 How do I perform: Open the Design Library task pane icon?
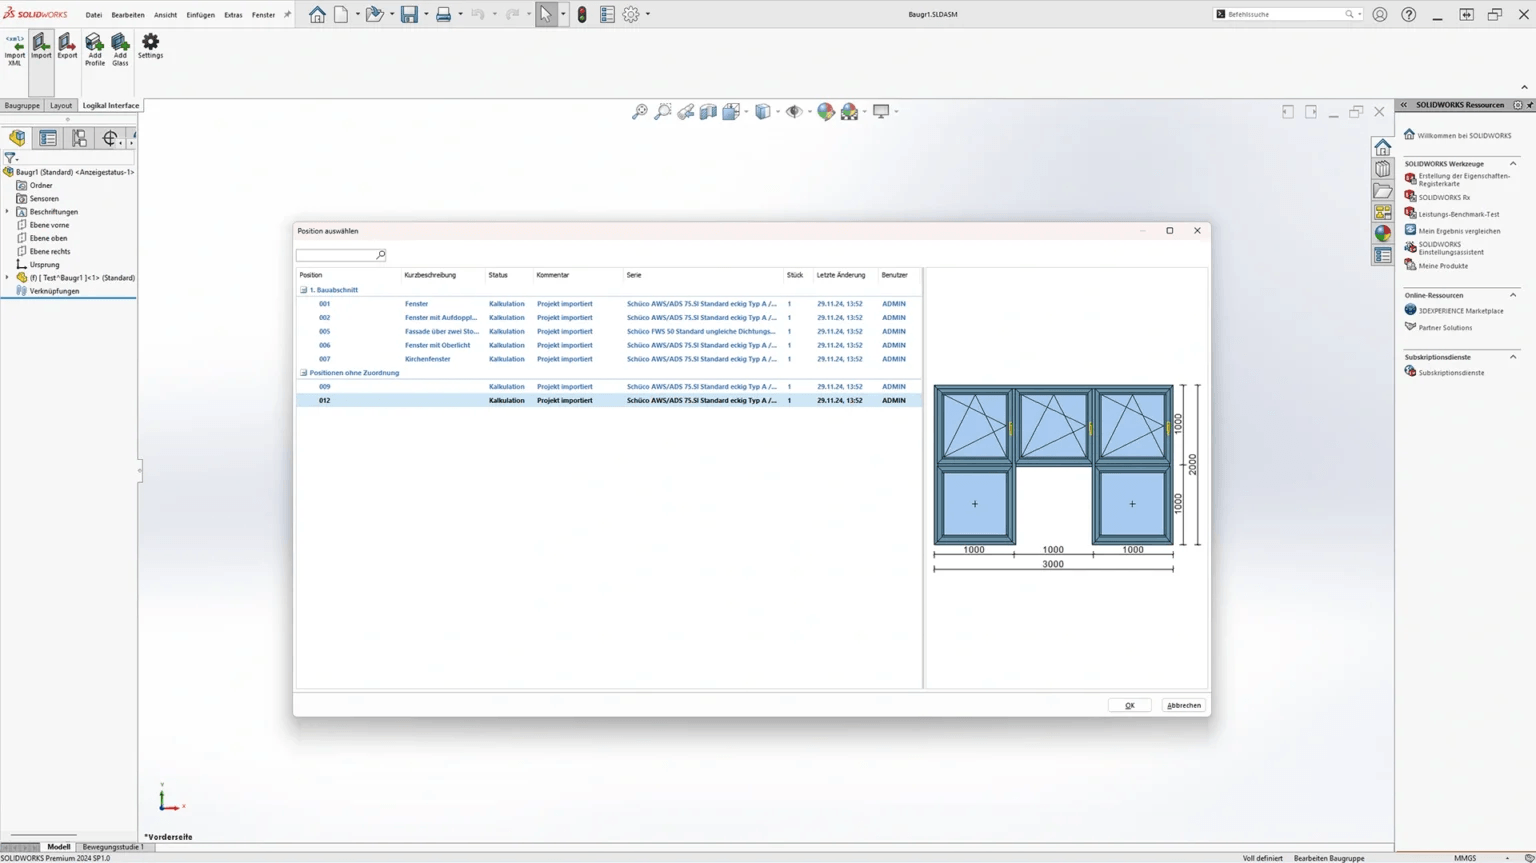pos(1382,169)
